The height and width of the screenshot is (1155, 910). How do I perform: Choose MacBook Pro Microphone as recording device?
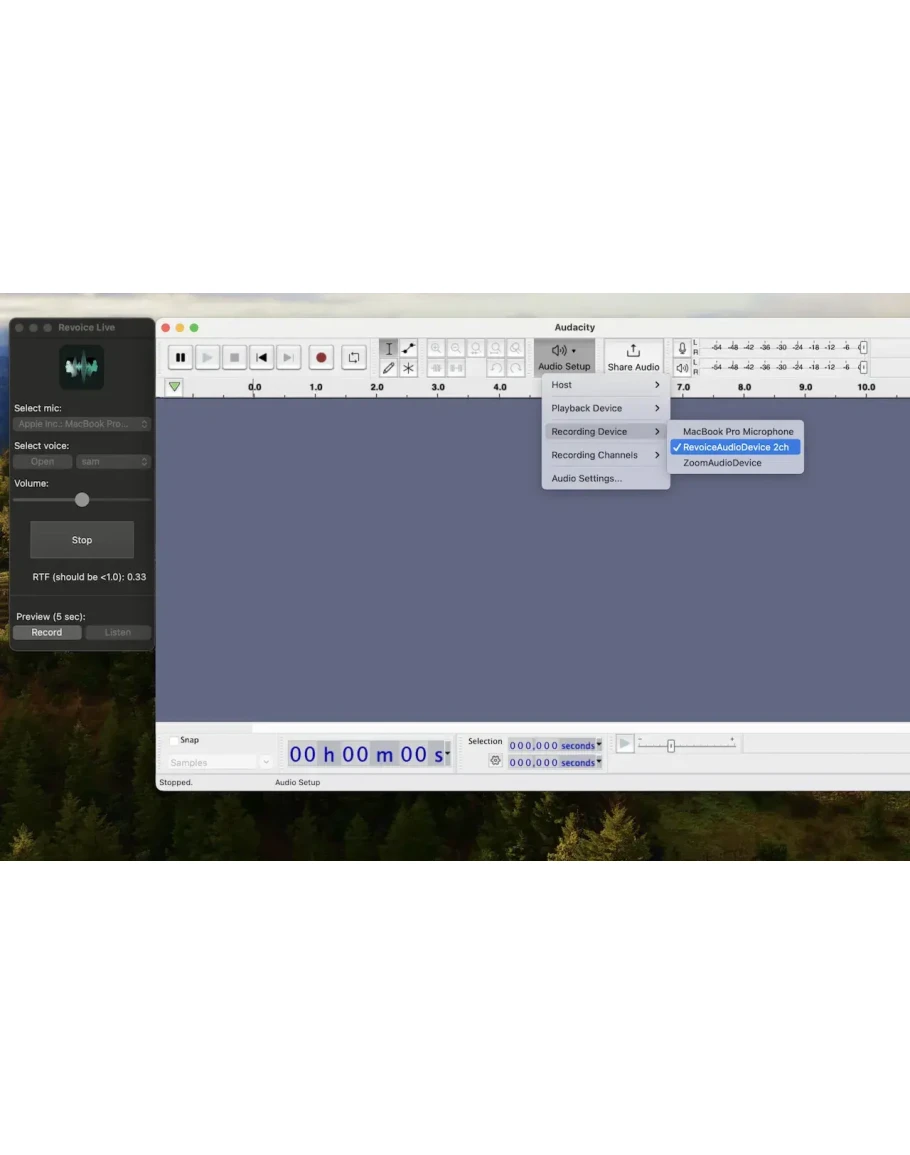[735, 432]
